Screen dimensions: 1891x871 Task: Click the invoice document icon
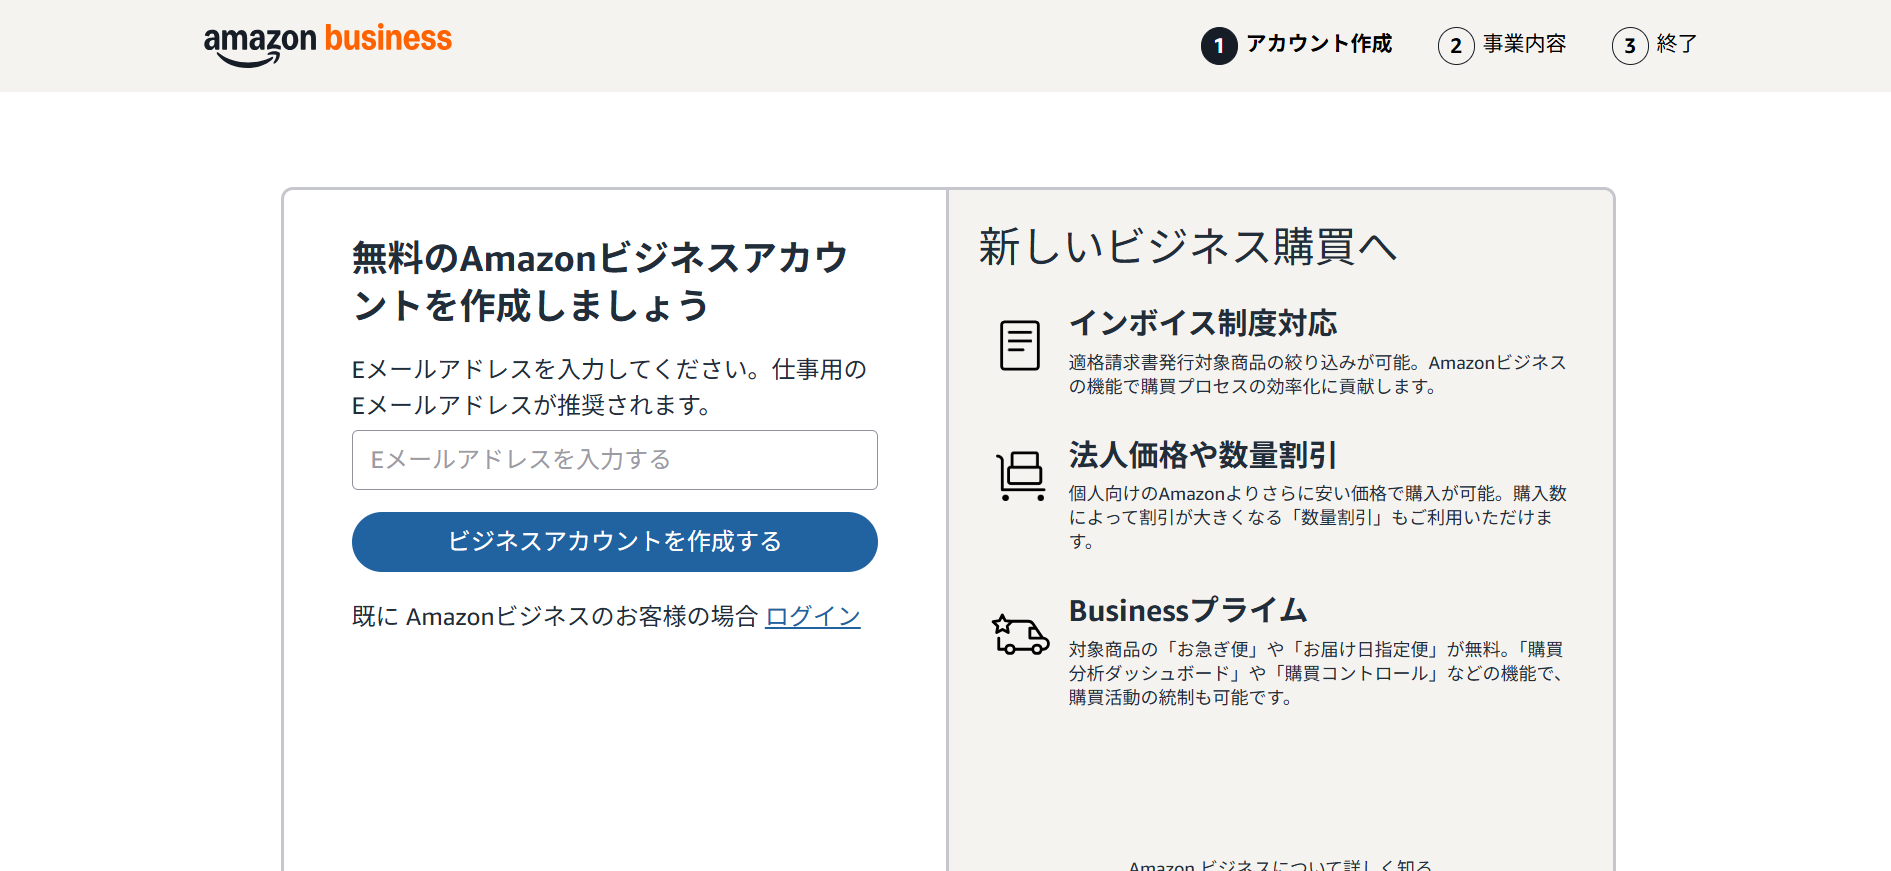pyautogui.click(x=1019, y=346)
